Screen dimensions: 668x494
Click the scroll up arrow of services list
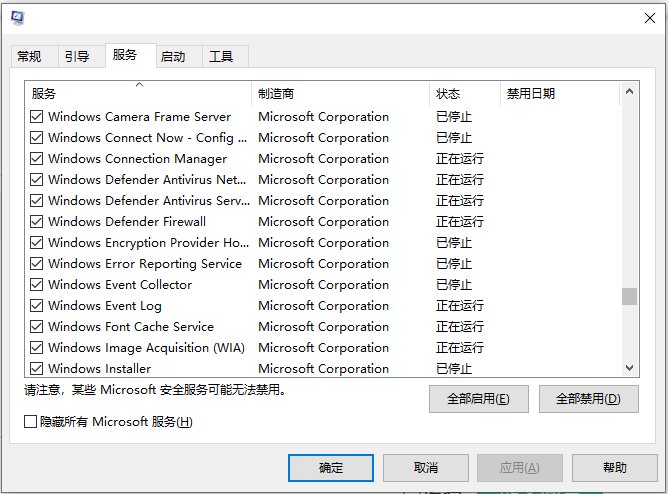[629, 91]
